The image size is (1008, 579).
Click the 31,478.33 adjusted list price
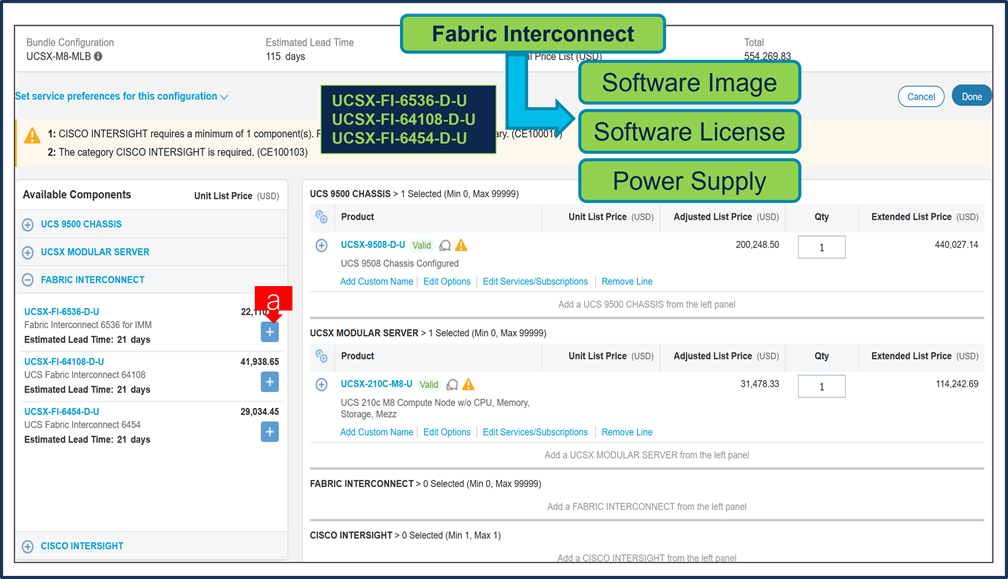[x=760, y=384]
